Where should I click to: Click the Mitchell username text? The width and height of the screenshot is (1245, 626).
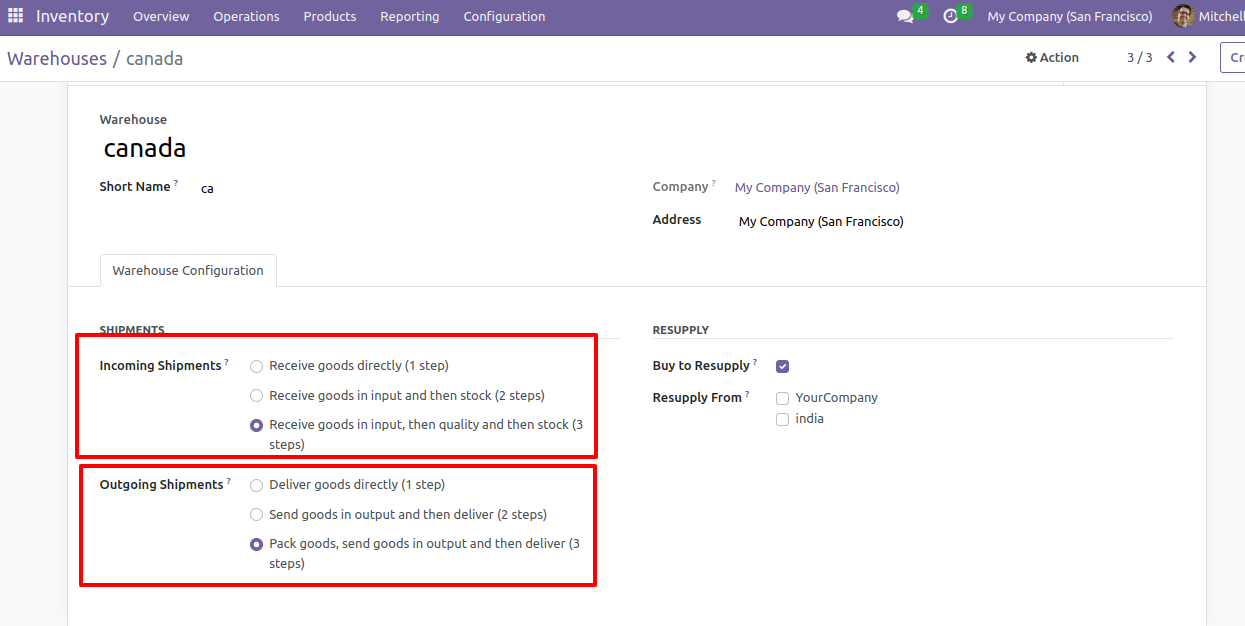click(1222, 17)
